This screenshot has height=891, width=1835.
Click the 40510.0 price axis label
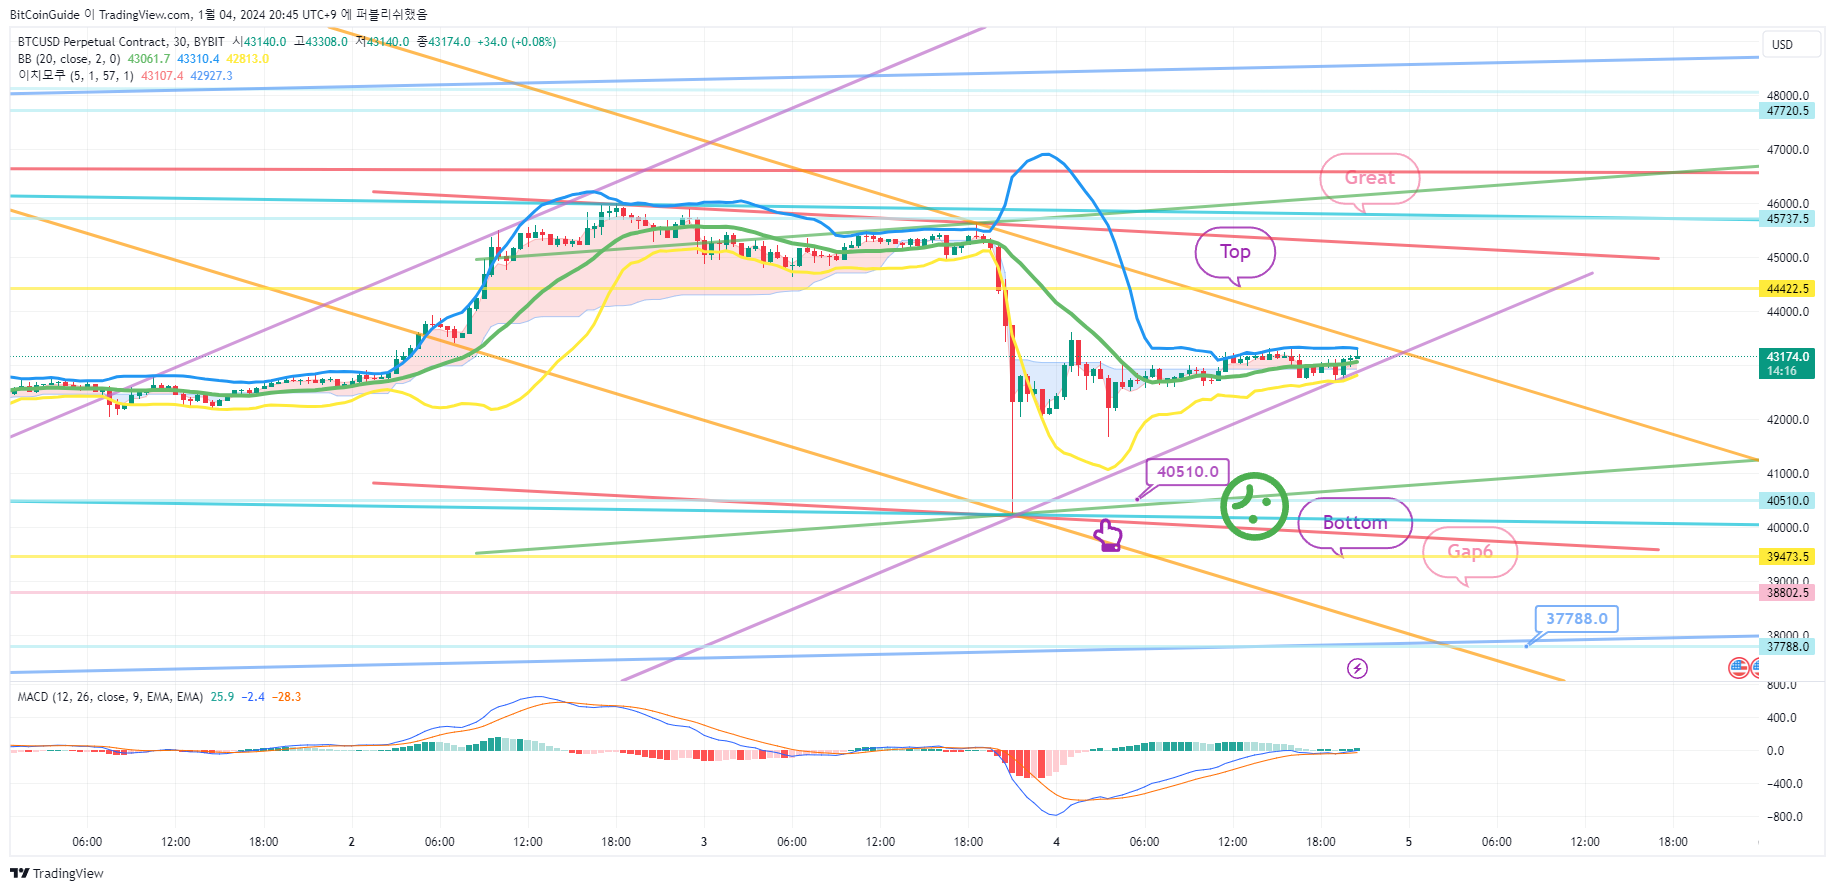pos(1787,501)
